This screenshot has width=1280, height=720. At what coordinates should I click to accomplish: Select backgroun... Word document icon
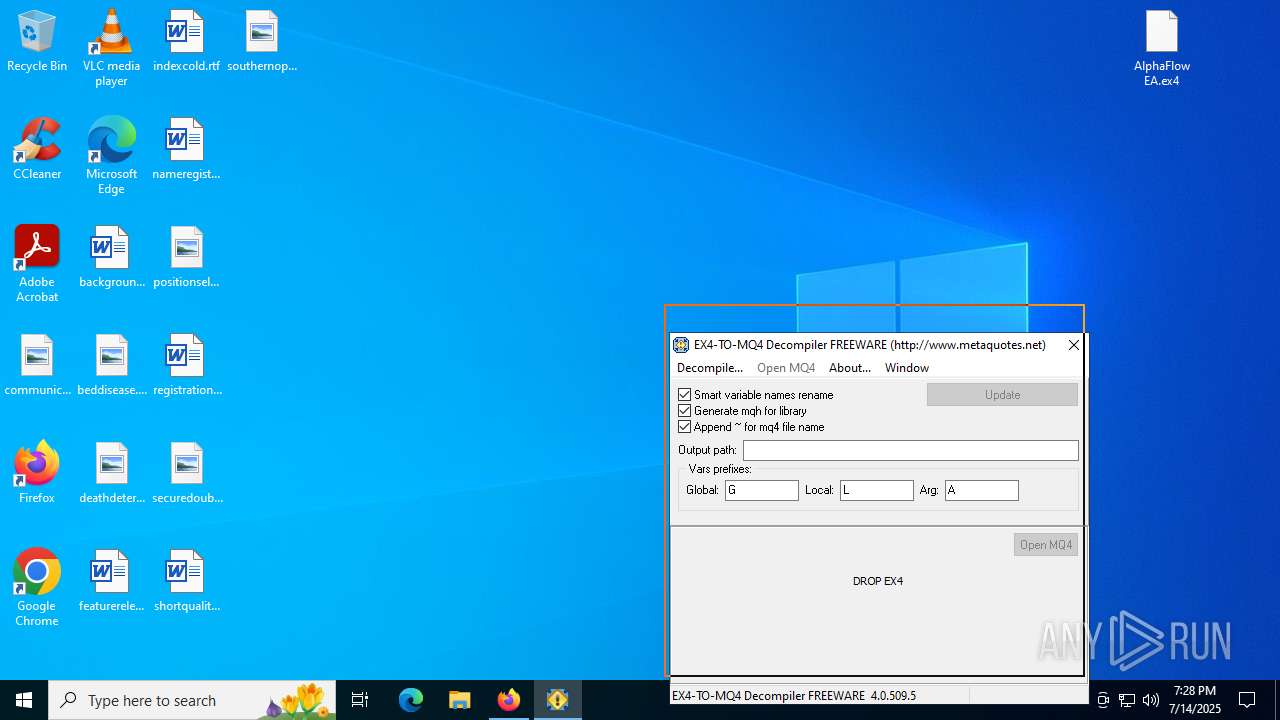coord(111,258)
